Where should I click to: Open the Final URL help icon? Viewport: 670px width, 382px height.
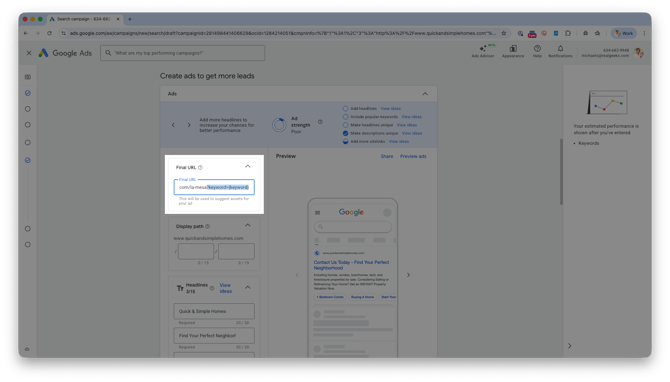[x=200, y=167]
